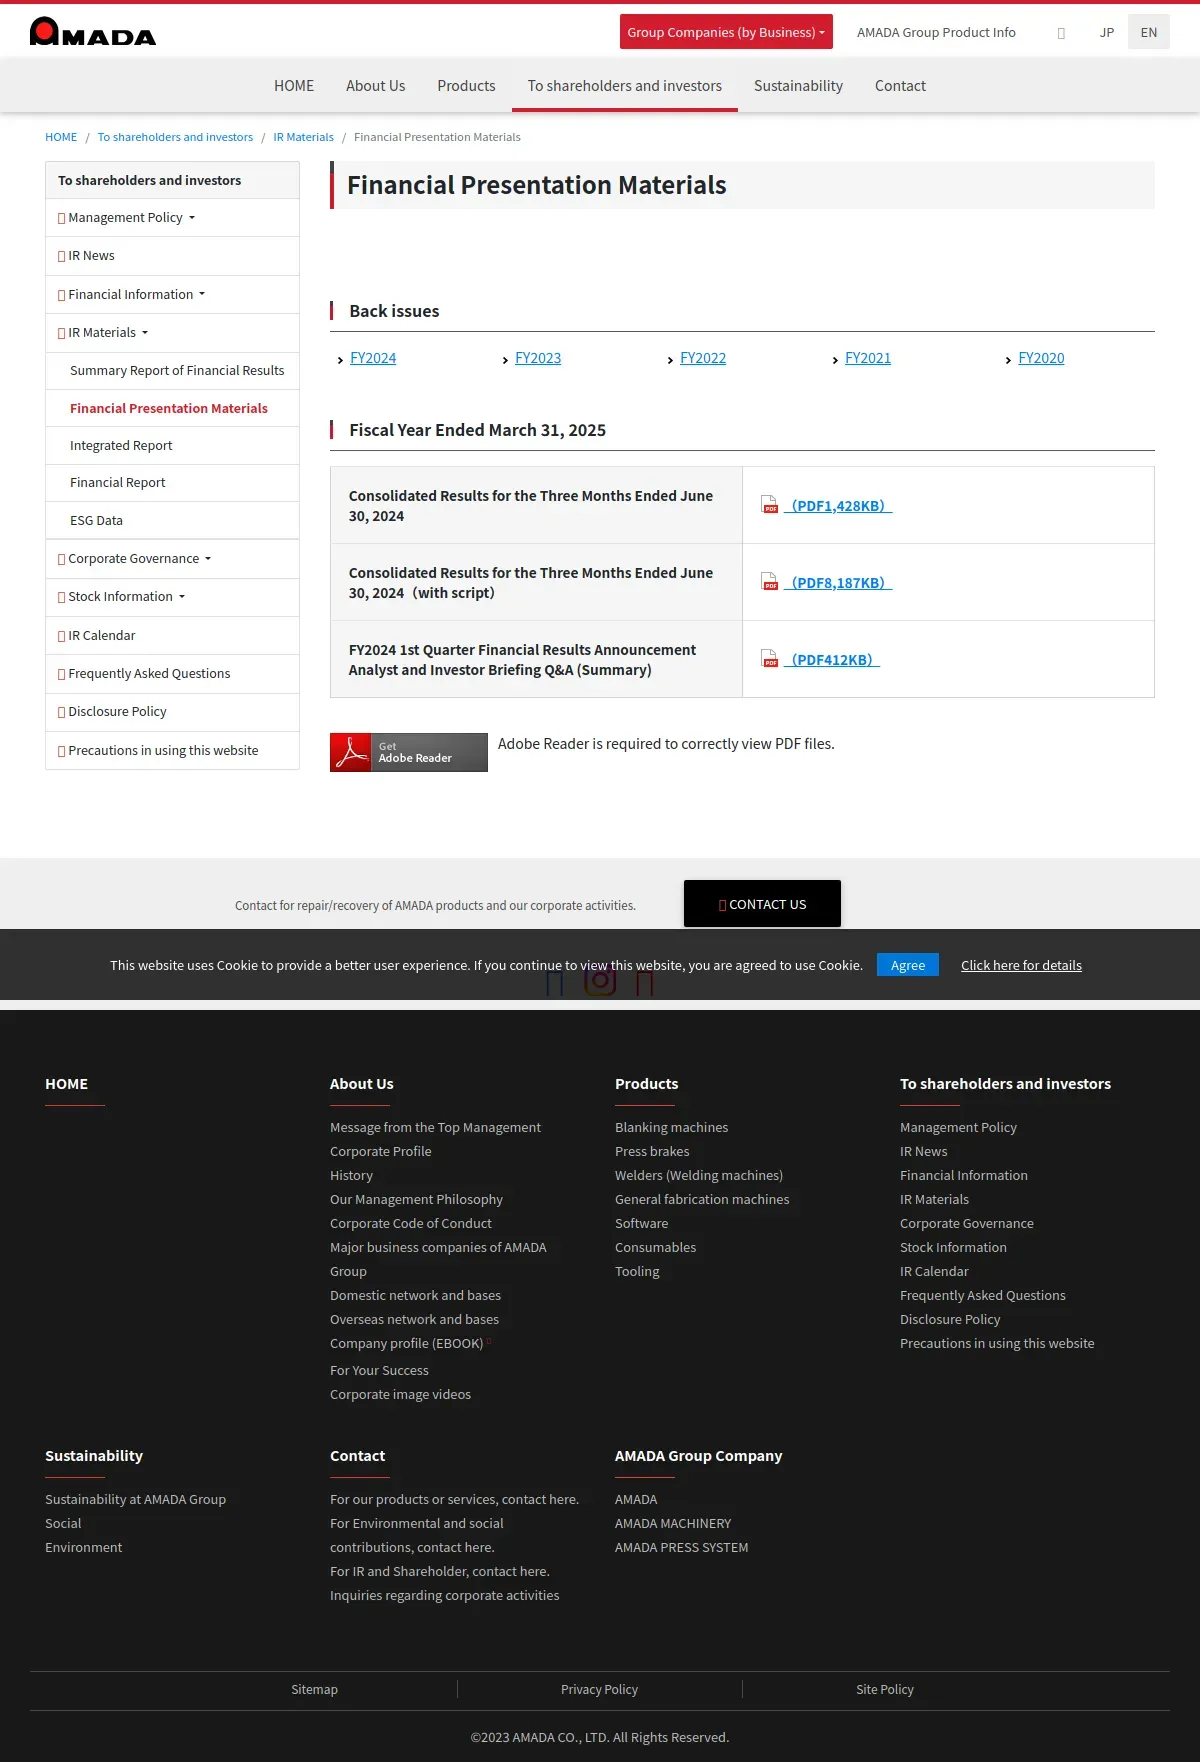Viewport: 1200px width, 1762px height.
Task: Open FY2022 back issue
Action: click(703, 358)
